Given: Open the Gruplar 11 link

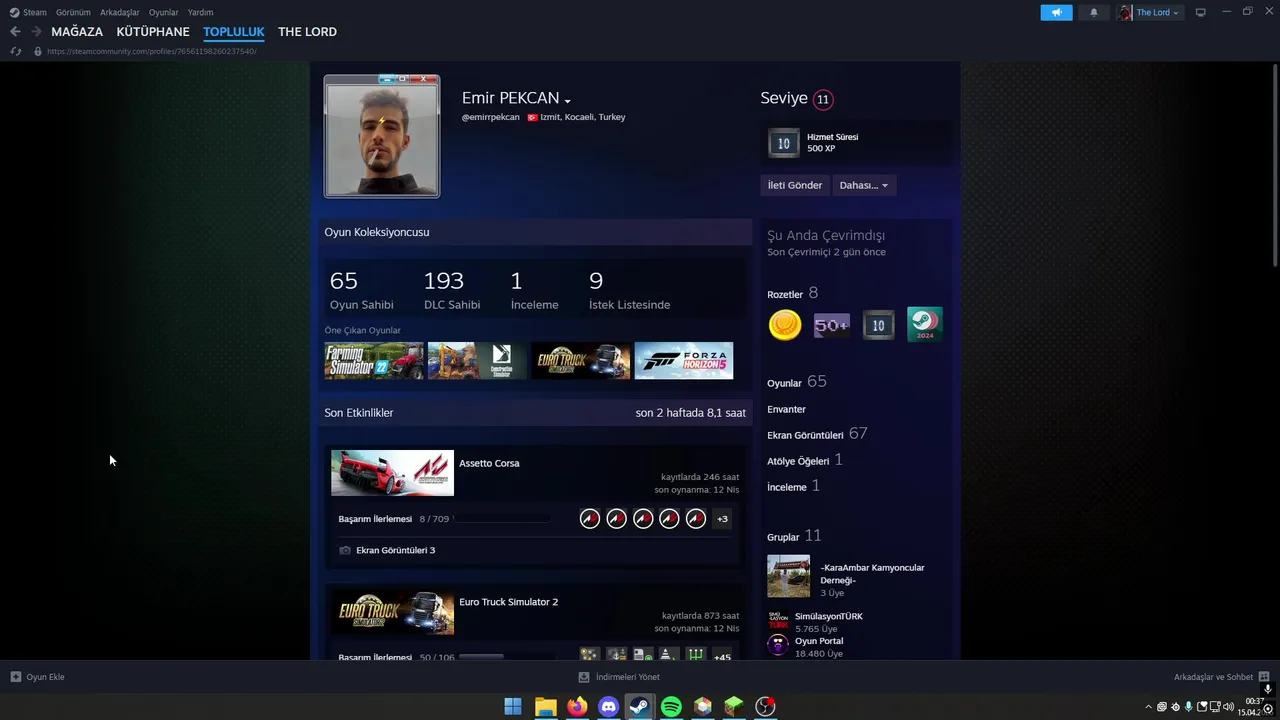Looking at the screenshot, I should tap(794, 536).
